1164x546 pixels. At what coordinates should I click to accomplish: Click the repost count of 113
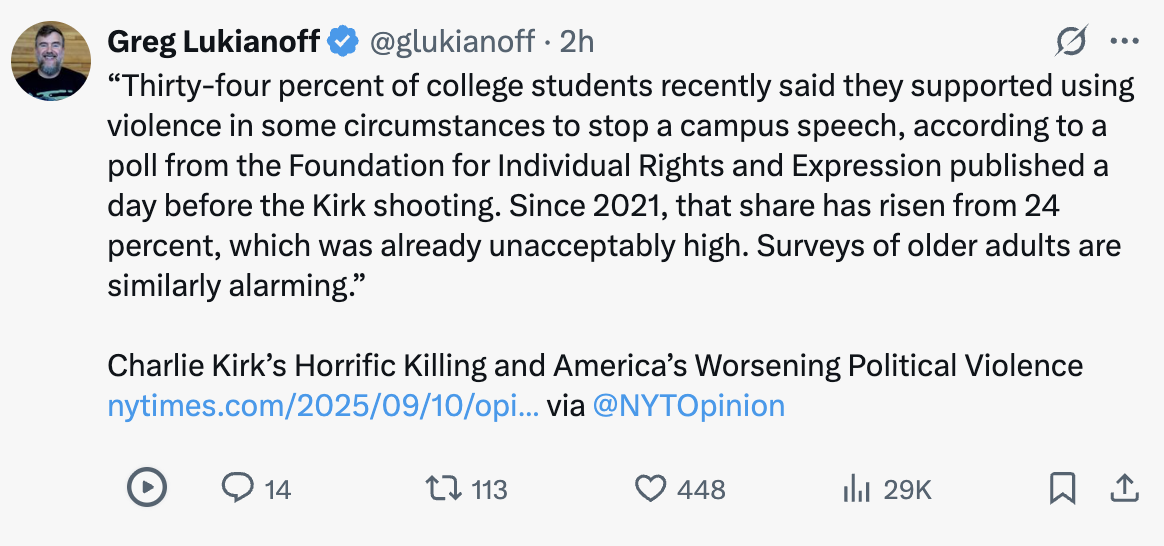(490, 489)
